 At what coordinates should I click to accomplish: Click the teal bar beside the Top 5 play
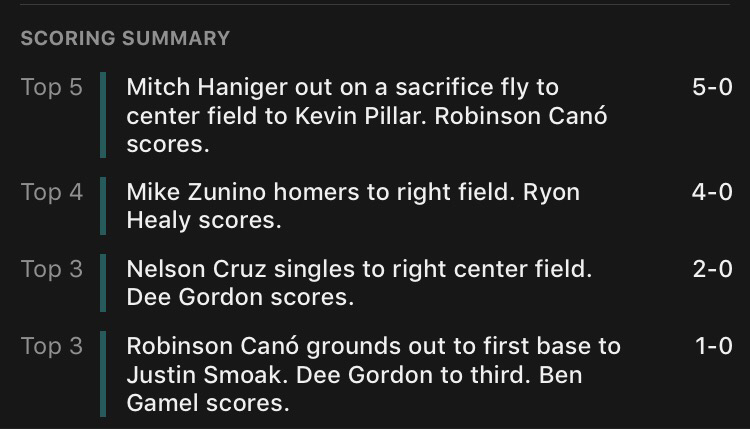103,115
